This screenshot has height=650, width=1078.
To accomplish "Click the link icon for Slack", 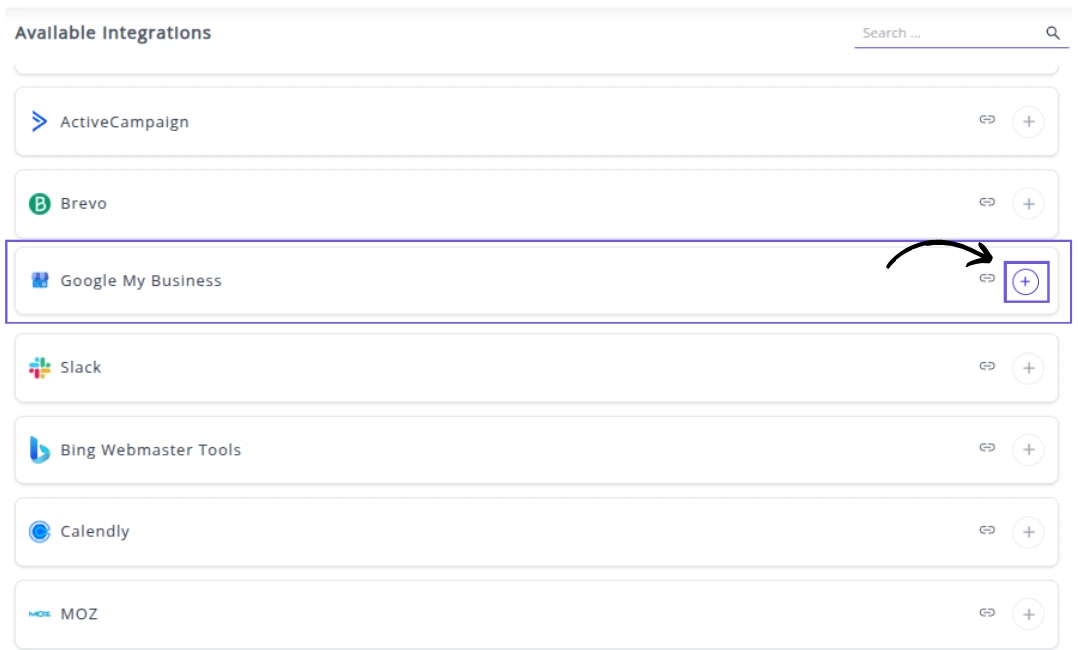I will 987,366.
